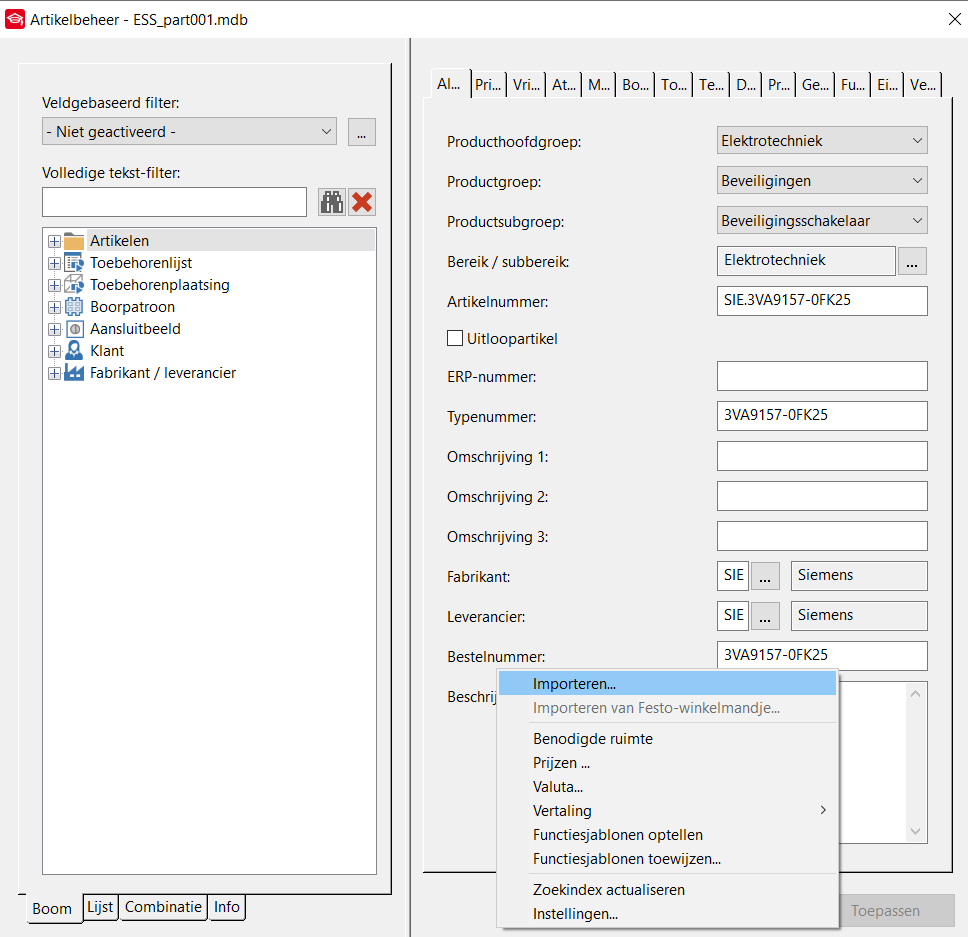Open the To... tab

(674, 85)
